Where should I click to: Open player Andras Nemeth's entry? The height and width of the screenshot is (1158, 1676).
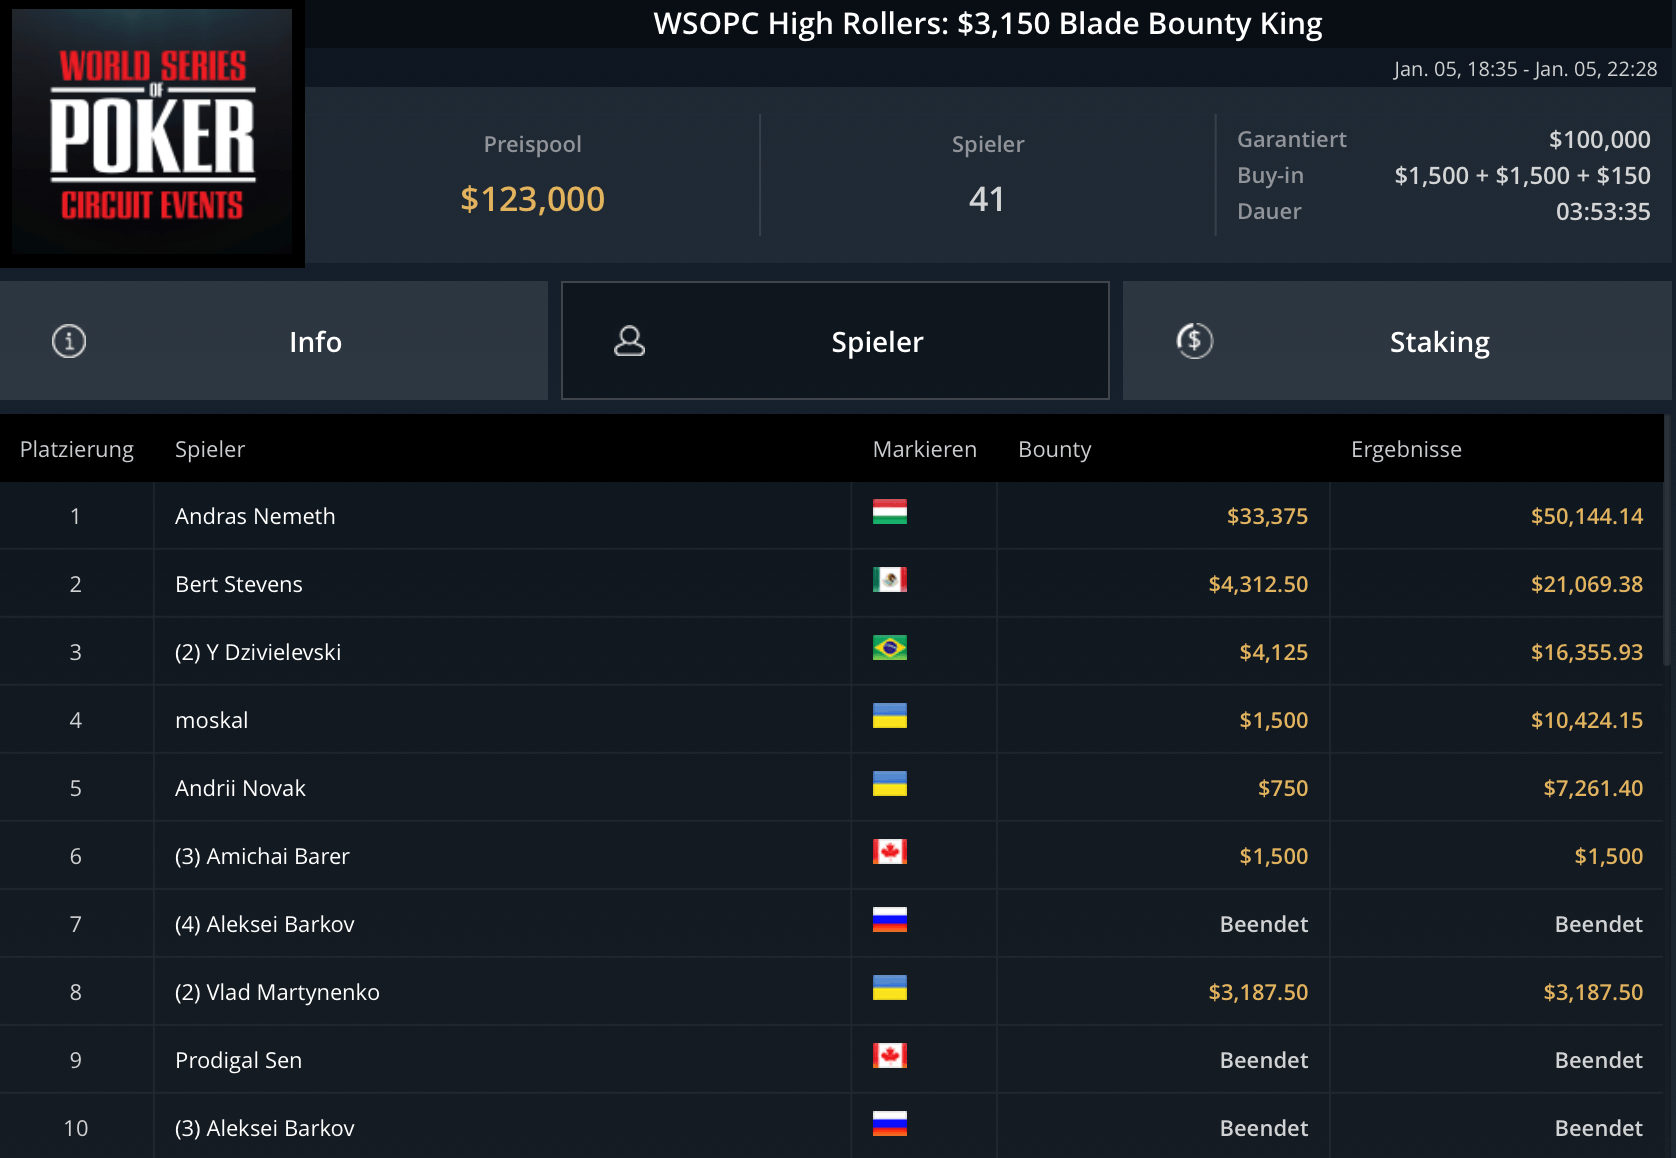tap(255, 516)
